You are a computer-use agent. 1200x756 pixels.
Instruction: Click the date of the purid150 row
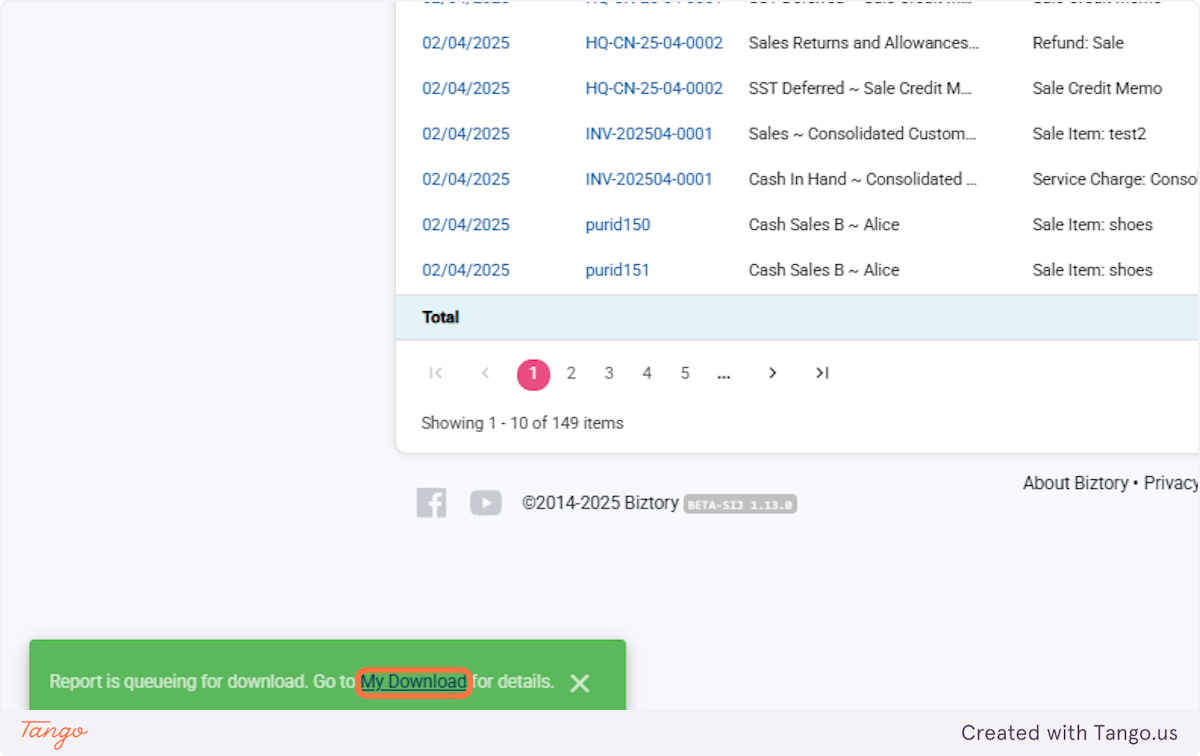[x=466, y=225]
